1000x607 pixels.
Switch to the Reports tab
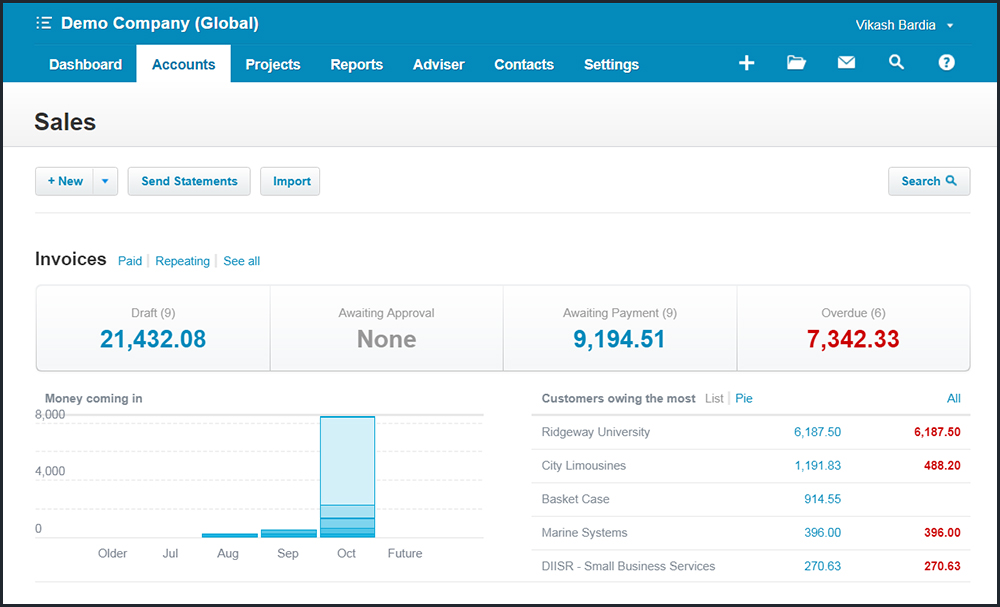(x=357, y=64)
